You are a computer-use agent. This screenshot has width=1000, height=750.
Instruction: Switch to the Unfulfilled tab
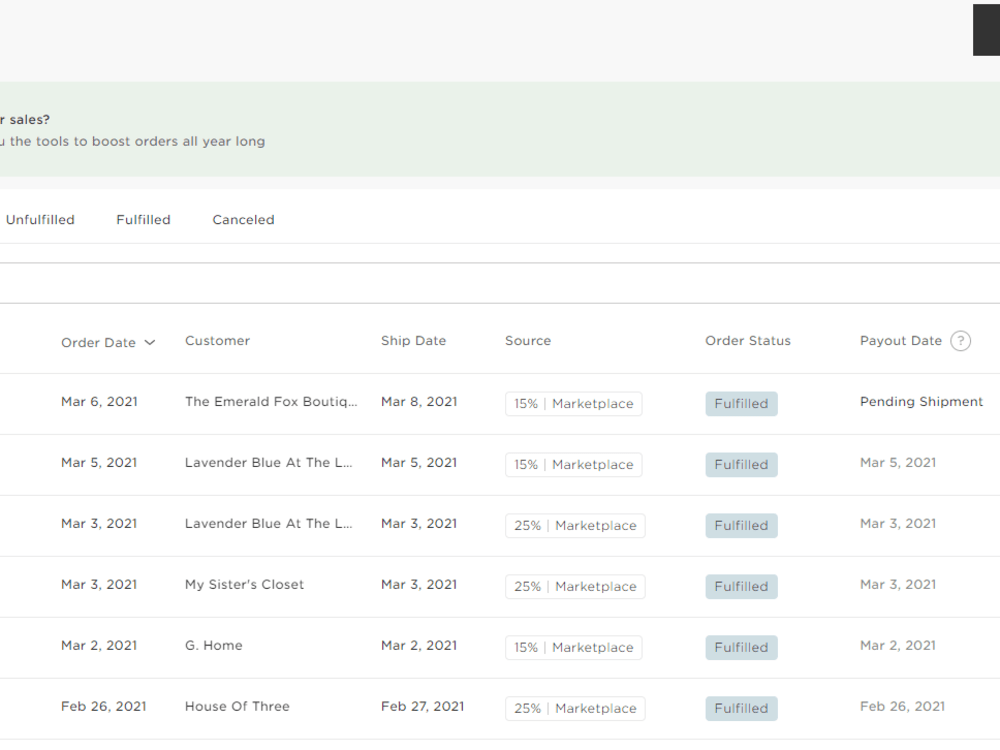click(40, 220)
